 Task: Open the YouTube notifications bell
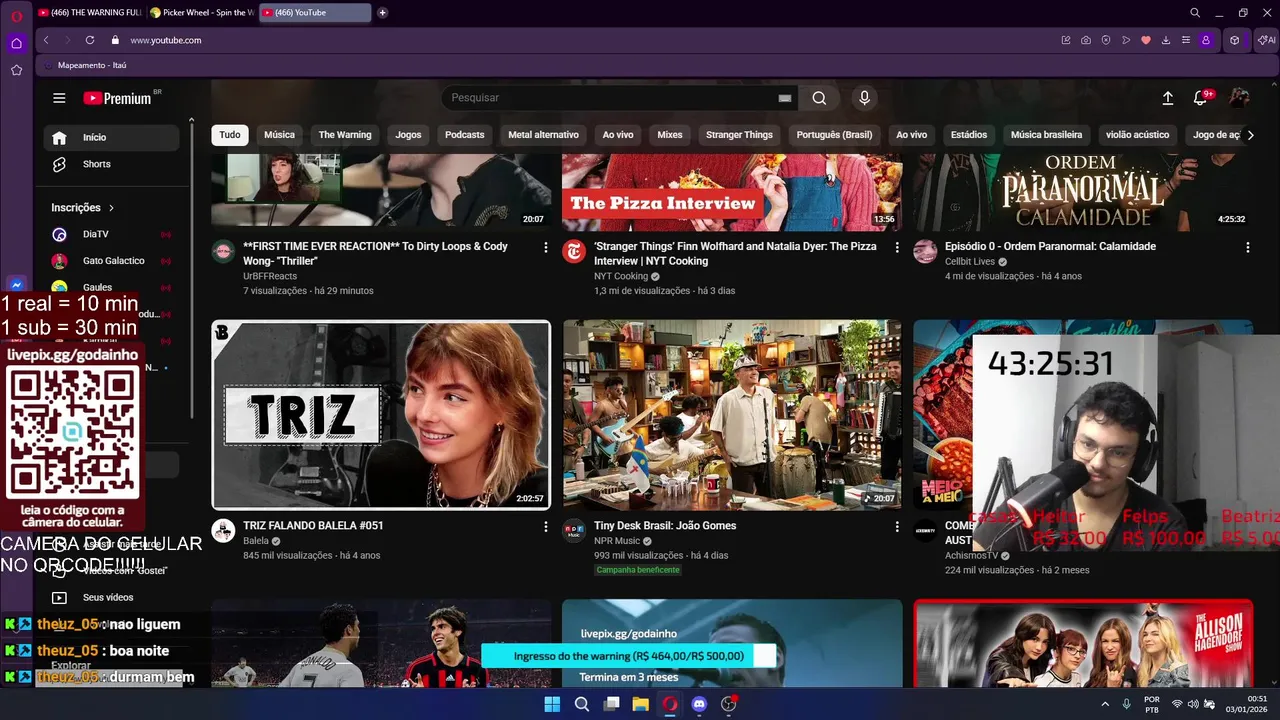[x=1202, y=97]
